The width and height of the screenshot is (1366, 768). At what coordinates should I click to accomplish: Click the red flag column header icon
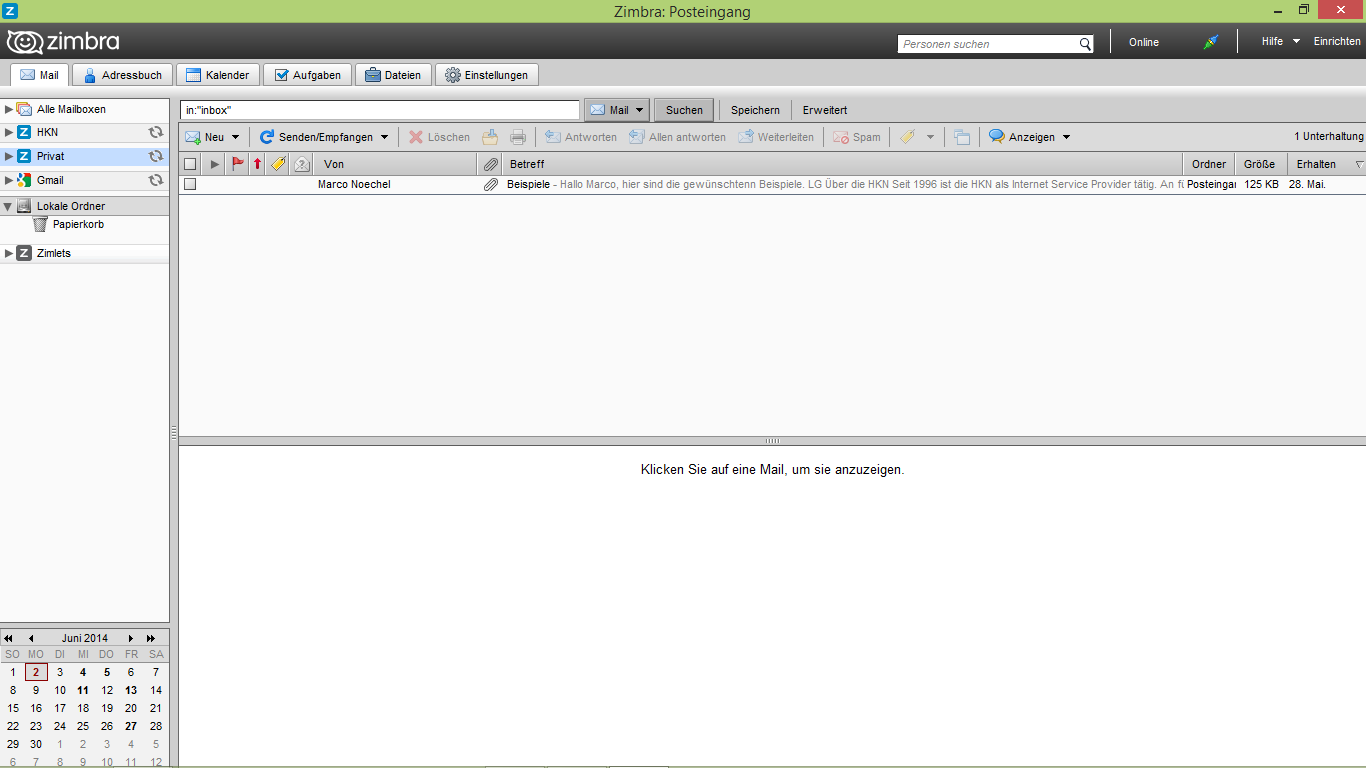(x=238, y=164)
